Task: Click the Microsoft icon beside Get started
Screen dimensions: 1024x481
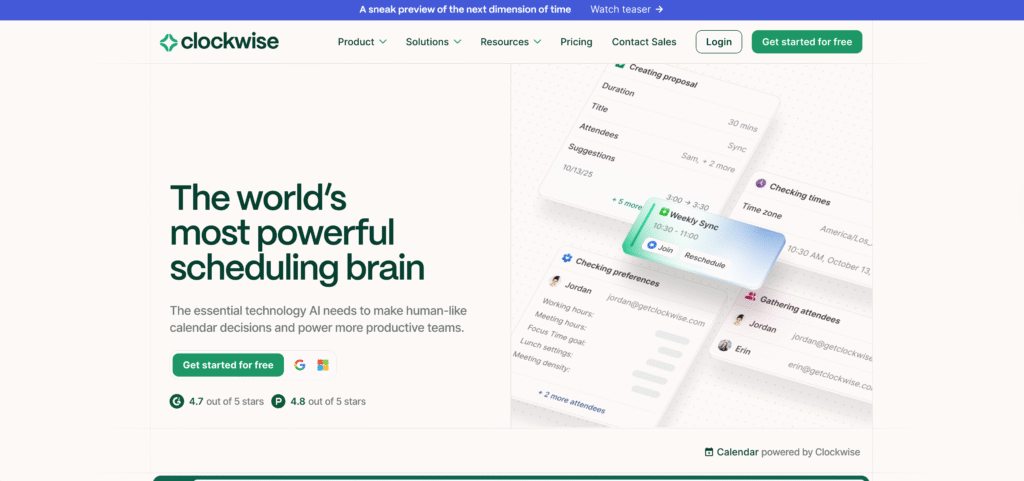Action: [323, 365]
